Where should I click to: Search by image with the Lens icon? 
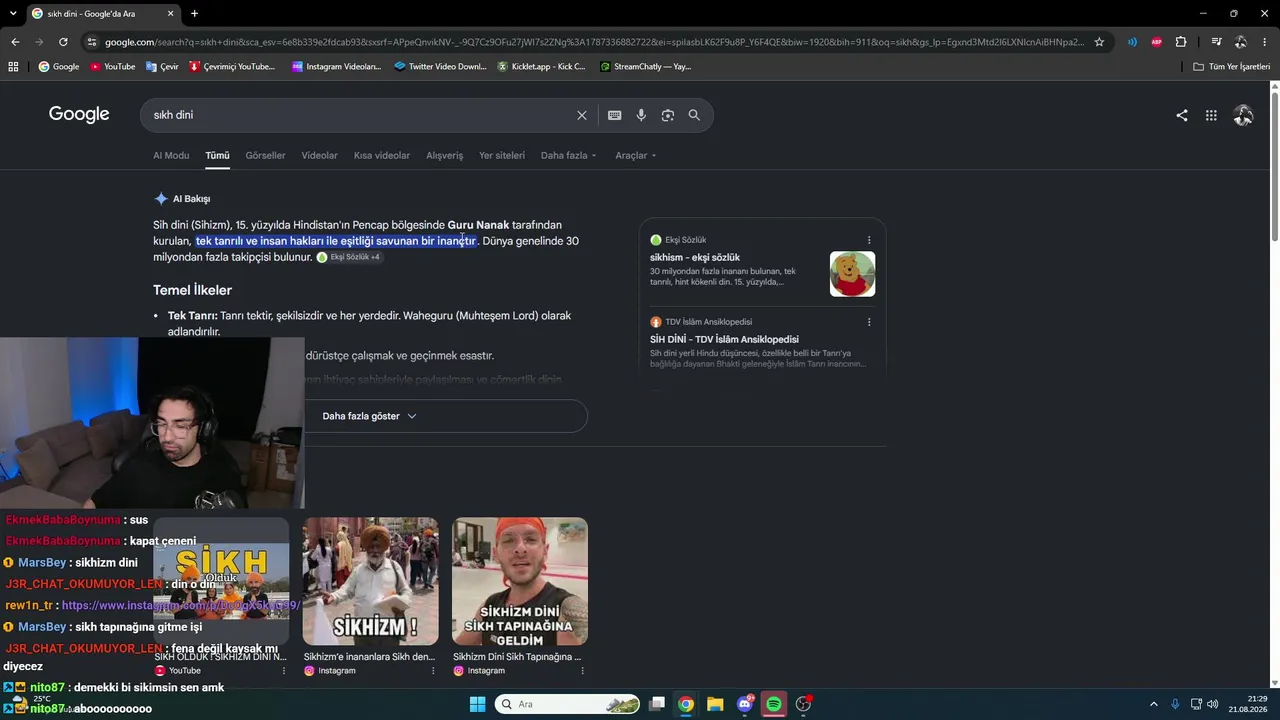click(x=668, y=115)
